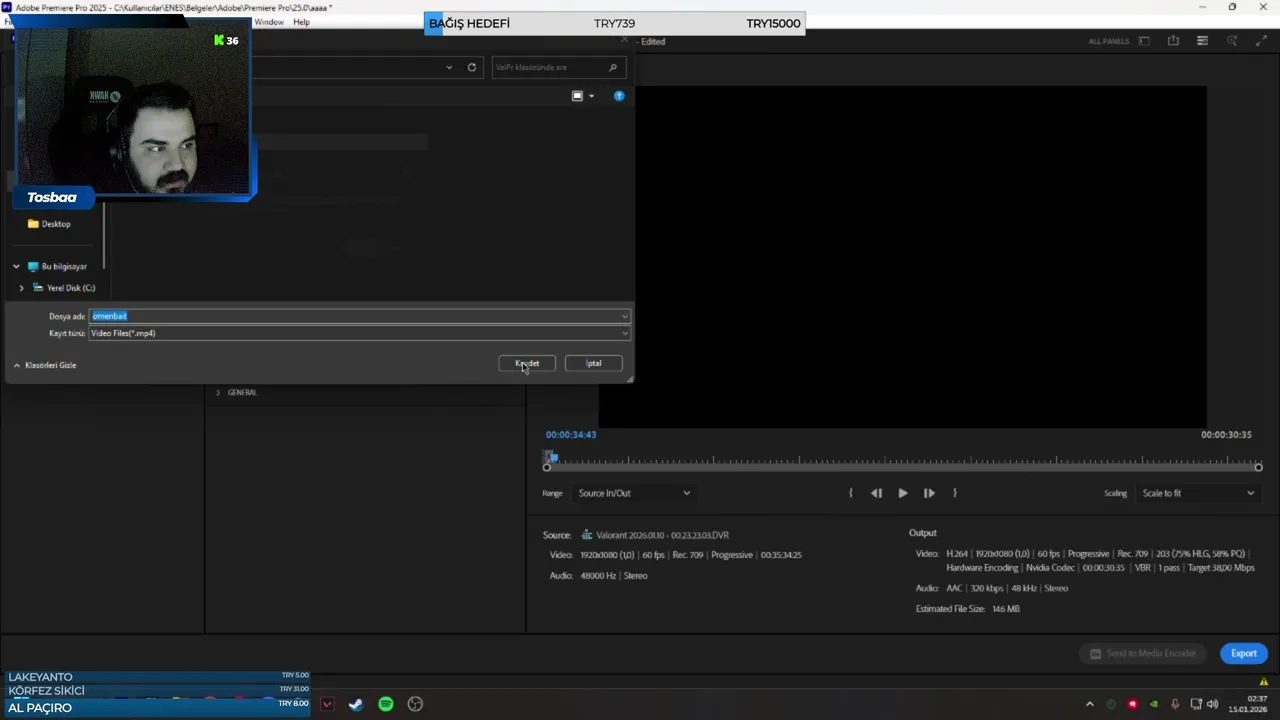The height and width of the screenshot is (720, 1280).
Task: Open the Range Source In/Out dropdown
Action: pyautogui.click(x=634, y=493)
